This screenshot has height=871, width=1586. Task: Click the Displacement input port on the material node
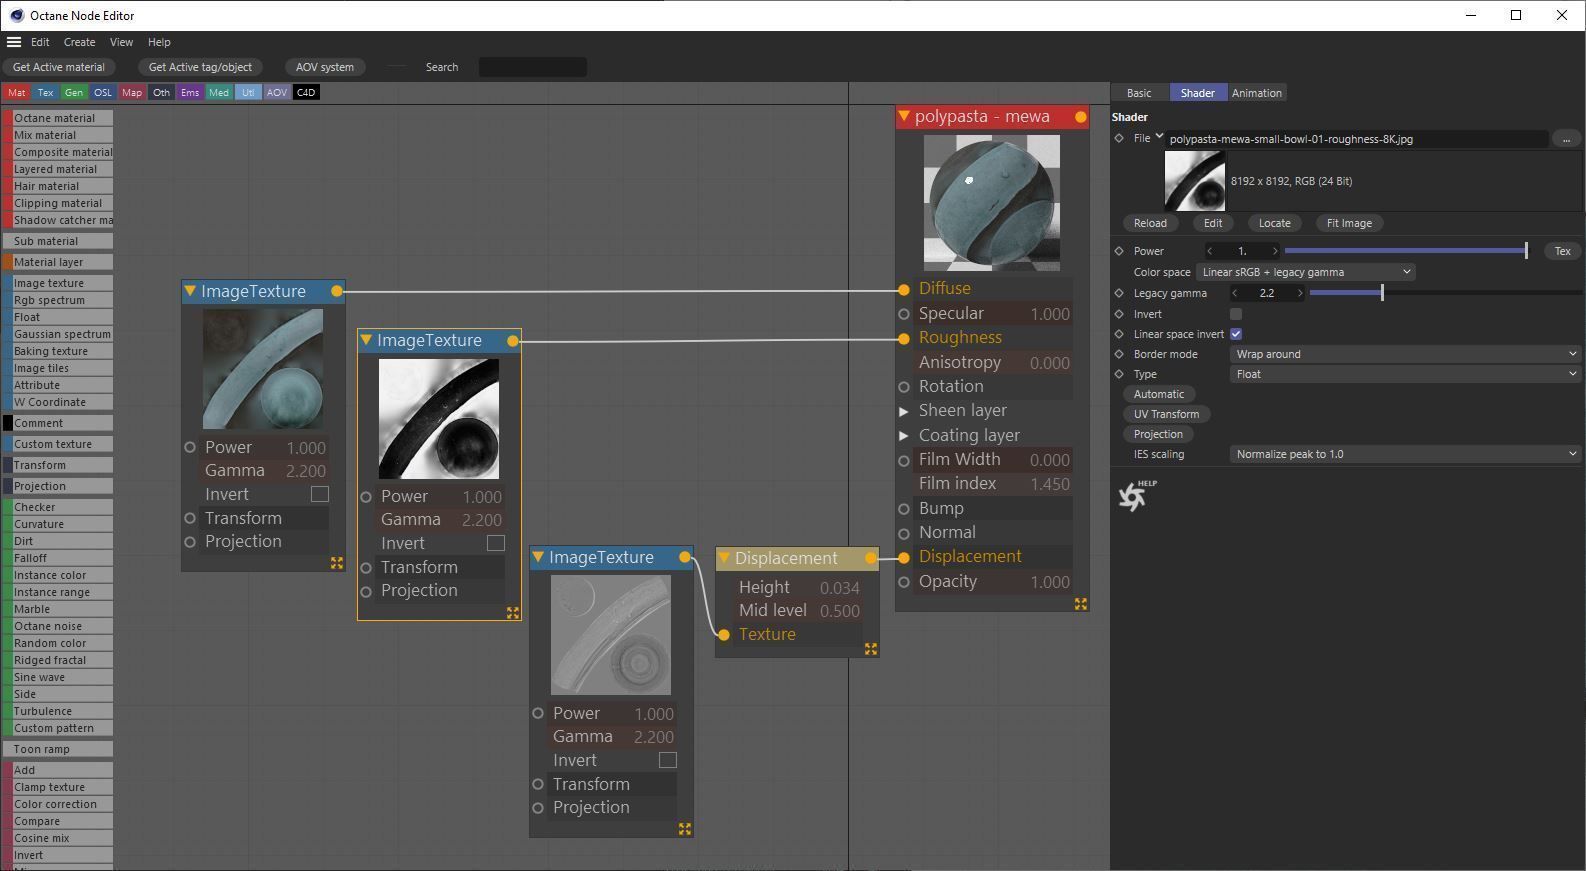click(904, 557)
